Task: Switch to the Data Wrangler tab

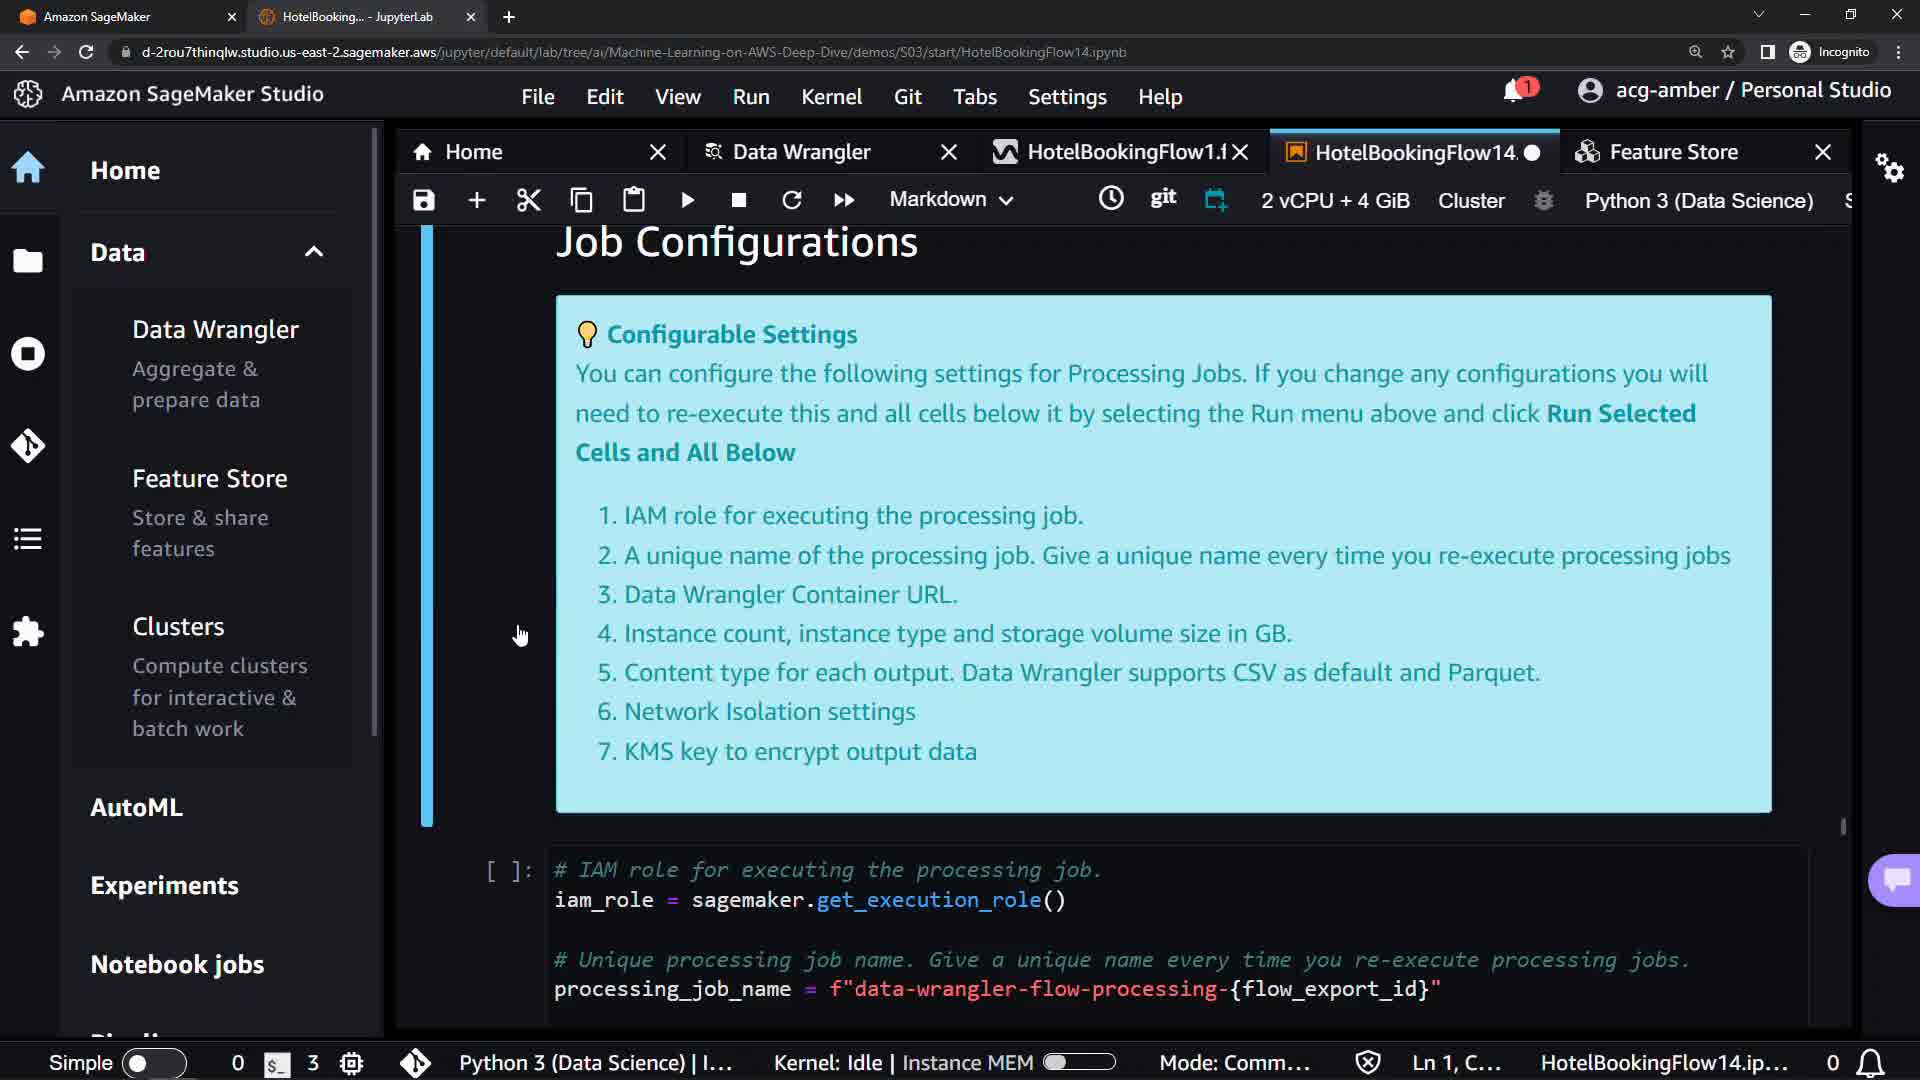Action: (x=801, y=152)
